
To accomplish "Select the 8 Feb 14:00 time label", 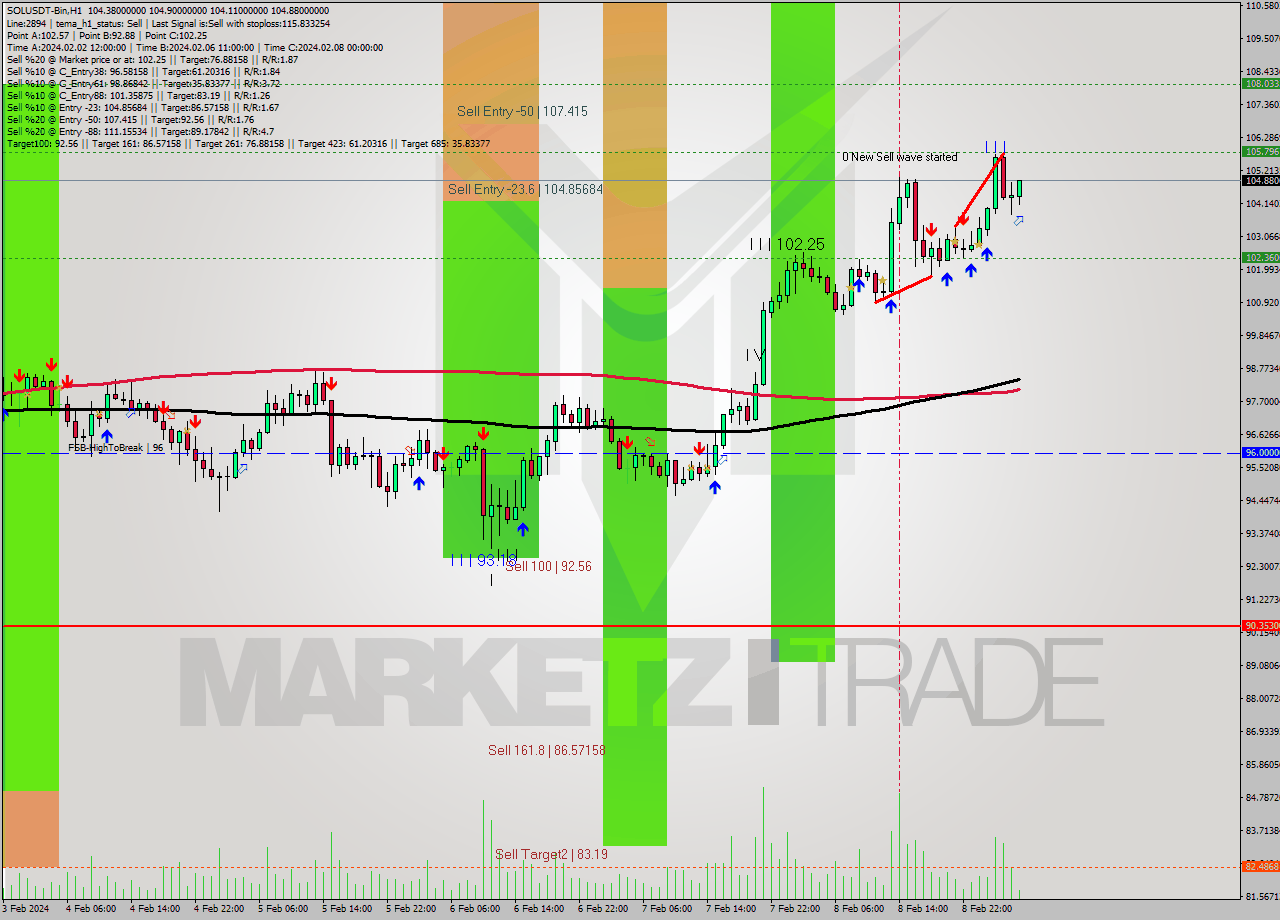I will pyautogui.click(x=923, y=909).
